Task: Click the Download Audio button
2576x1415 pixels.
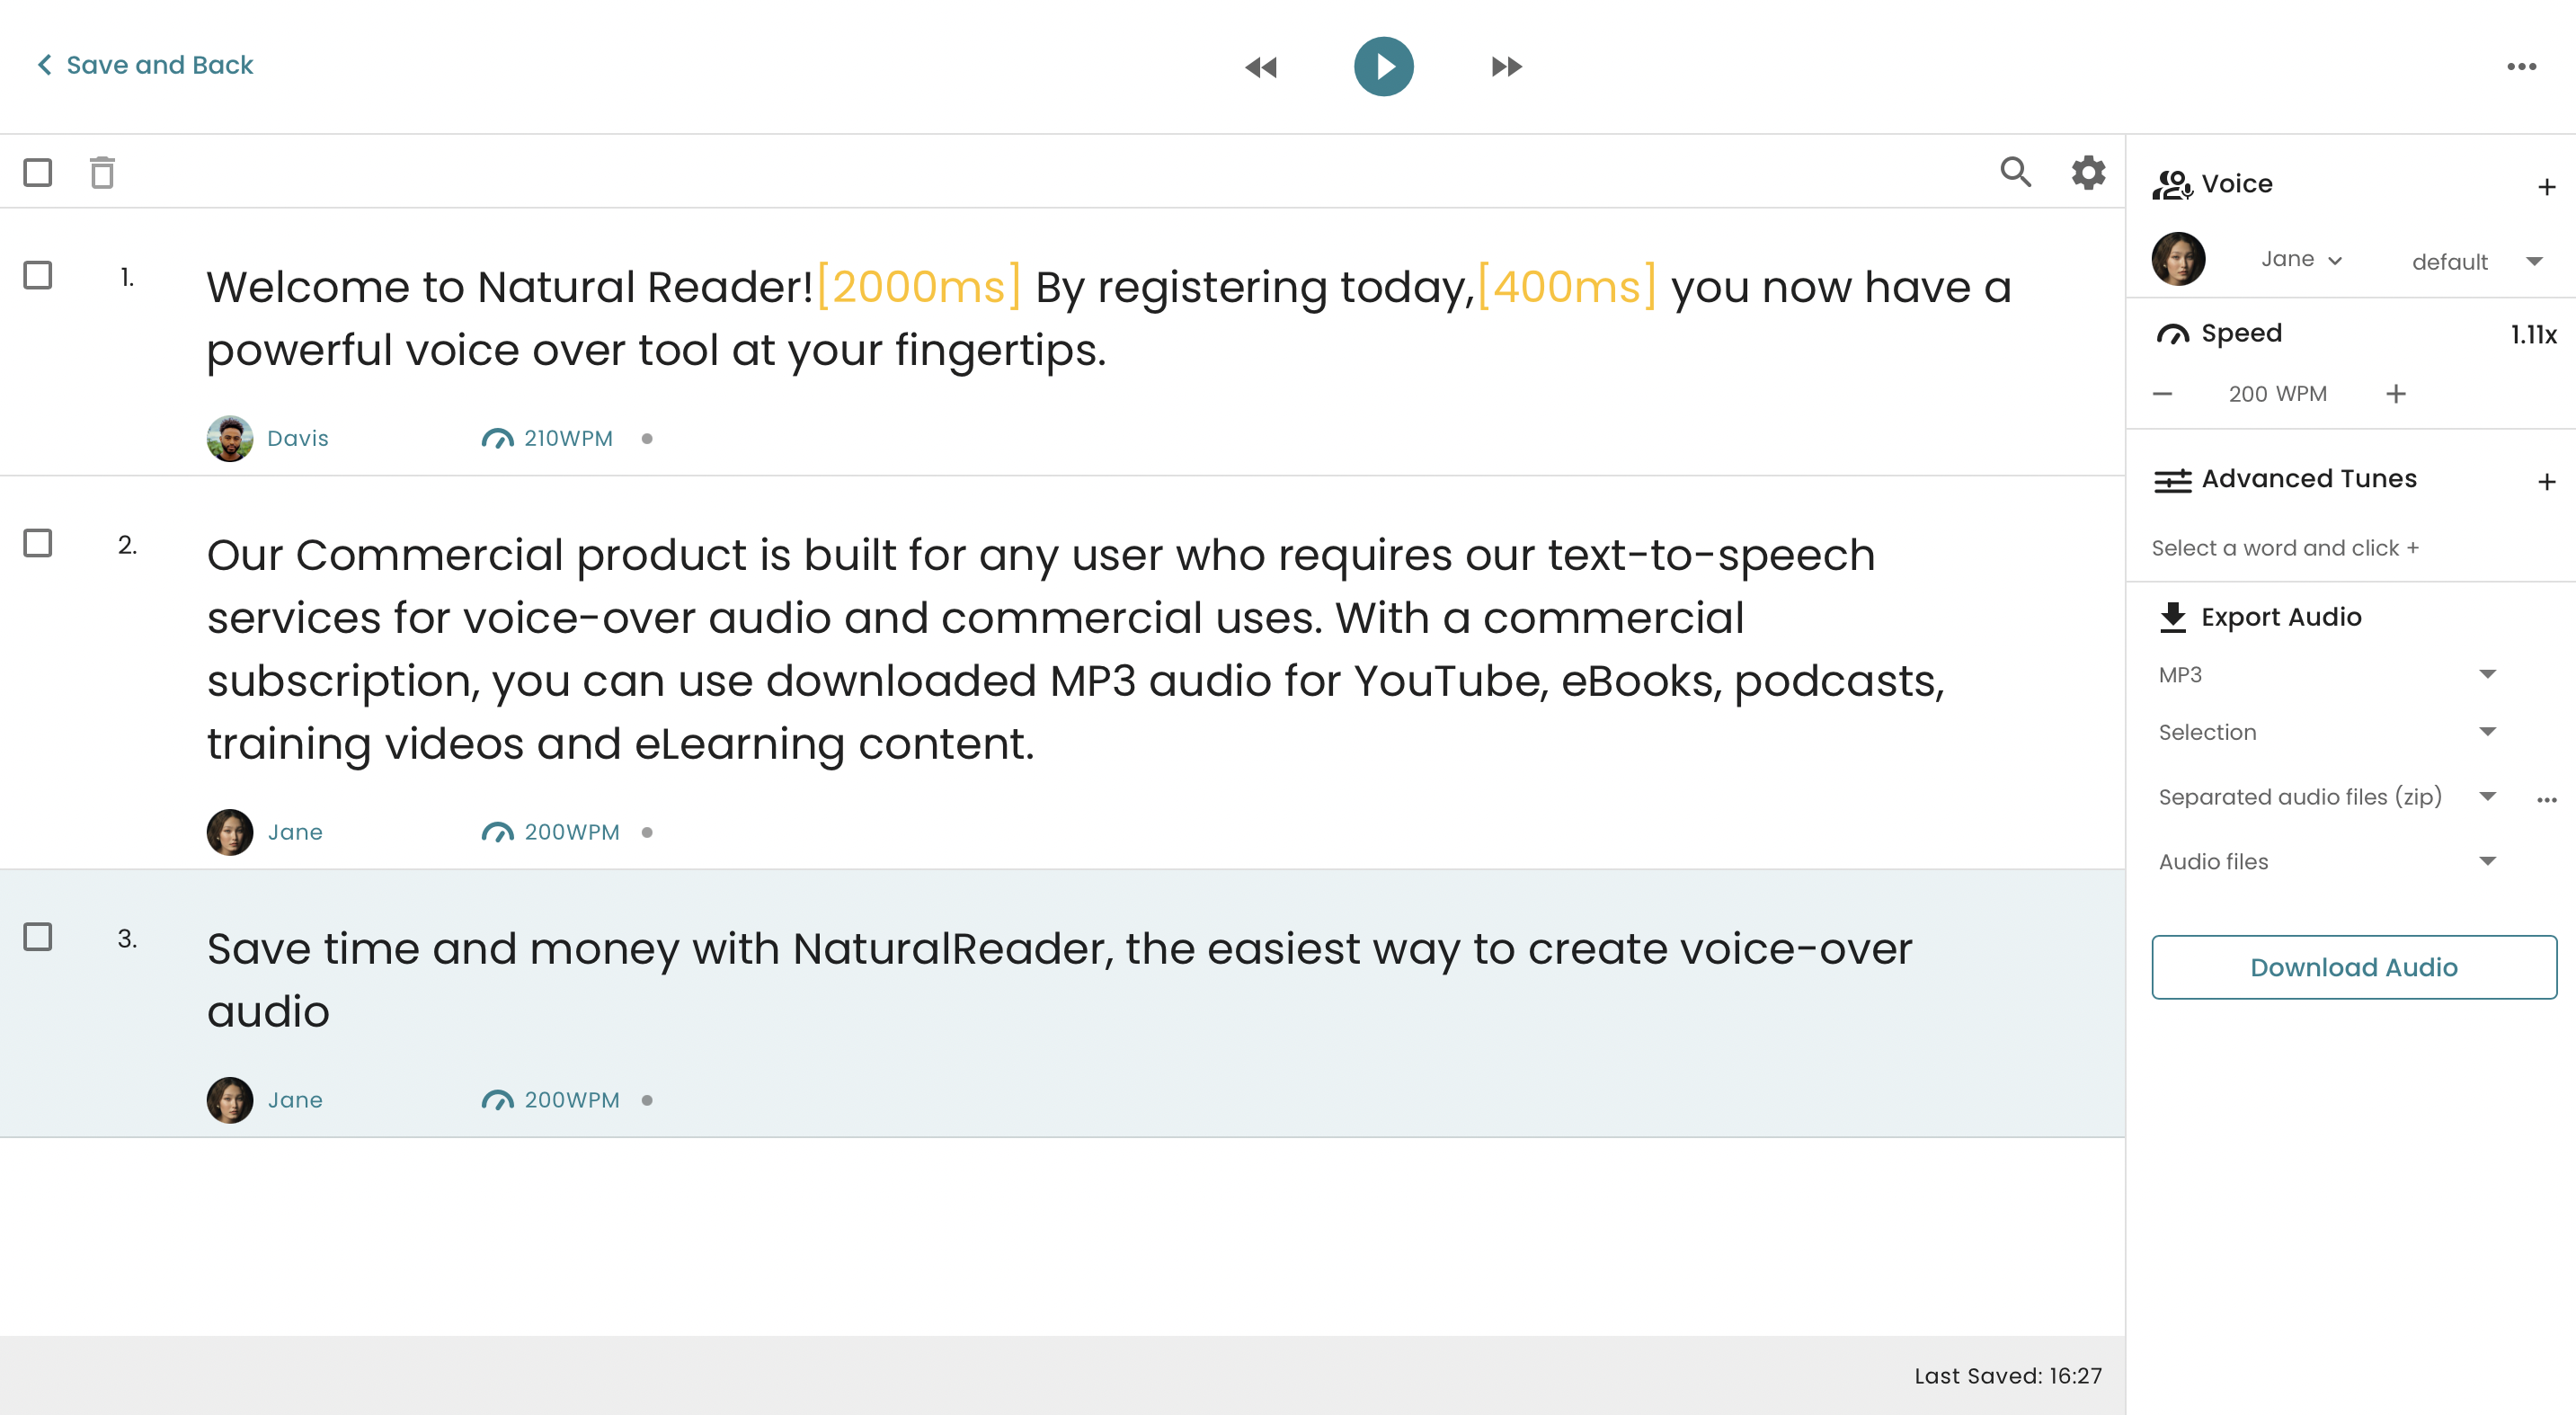Action: (x=2352, y=967)
